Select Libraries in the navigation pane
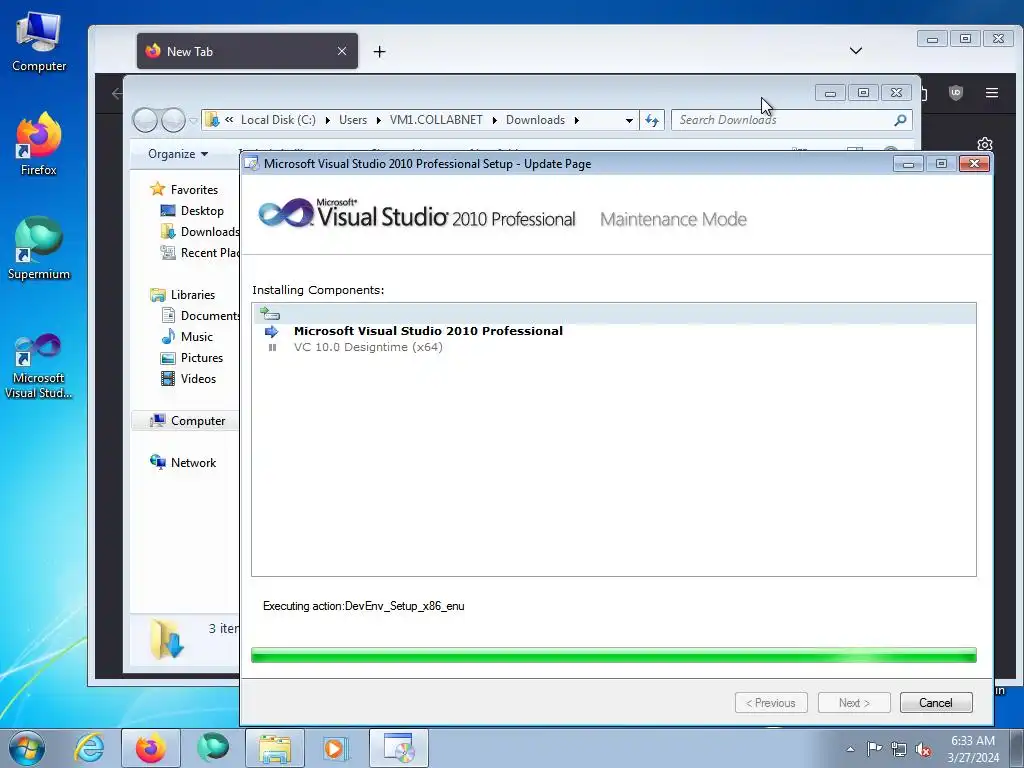Screen dimensions: 1024x768 [193, 295]
